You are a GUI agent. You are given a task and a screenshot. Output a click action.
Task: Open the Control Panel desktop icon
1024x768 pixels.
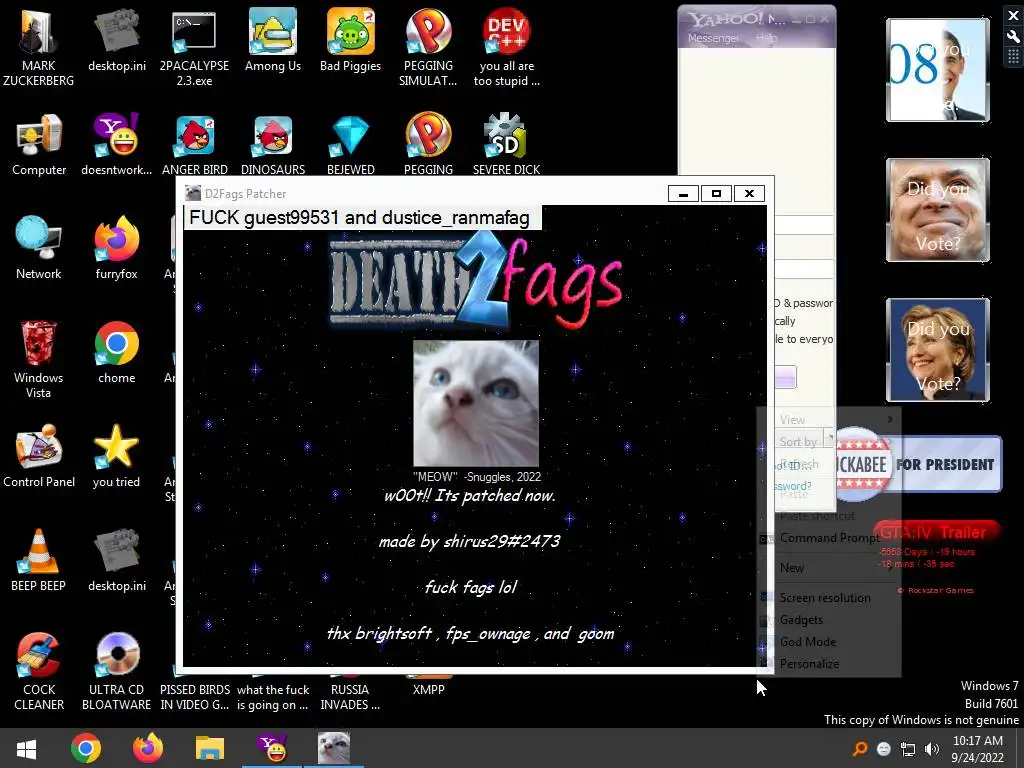click(39, 456)
